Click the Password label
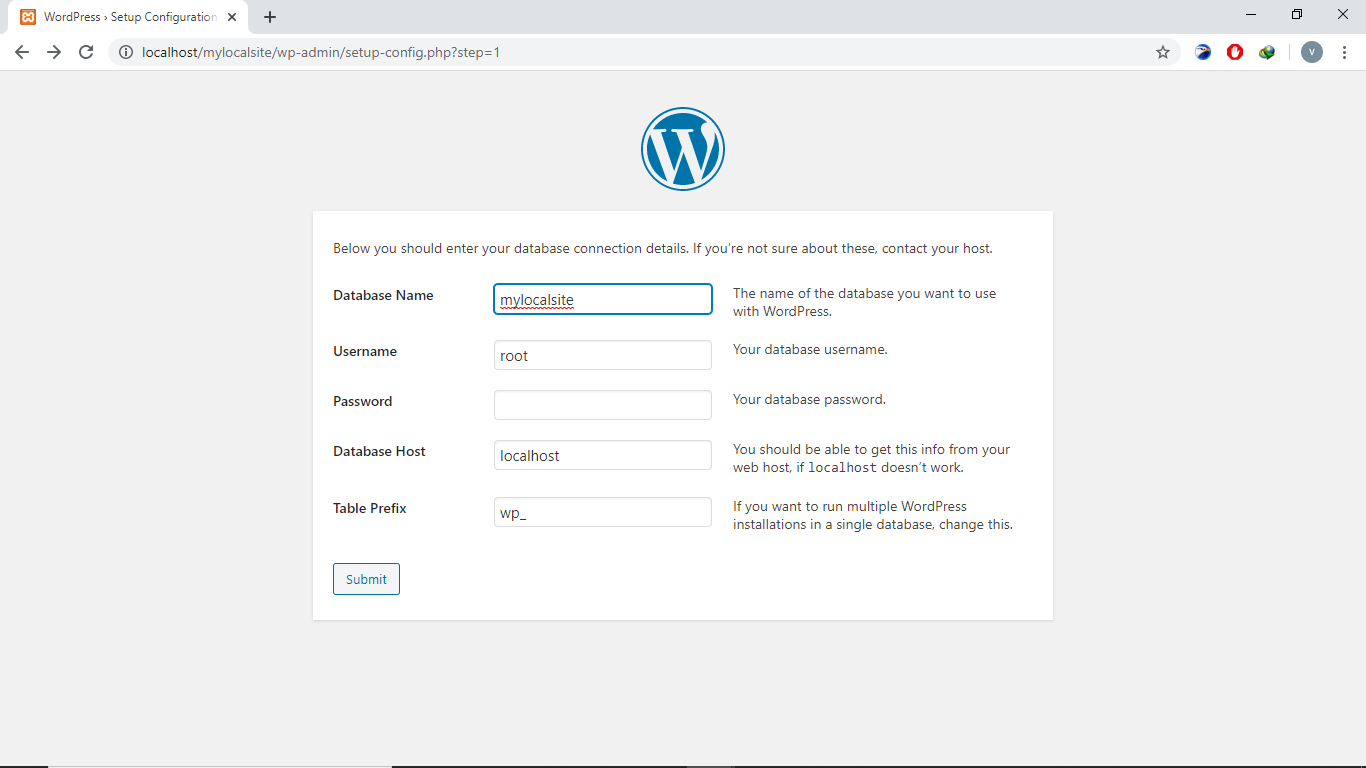Screen dimensions: 1366x768 362,401
